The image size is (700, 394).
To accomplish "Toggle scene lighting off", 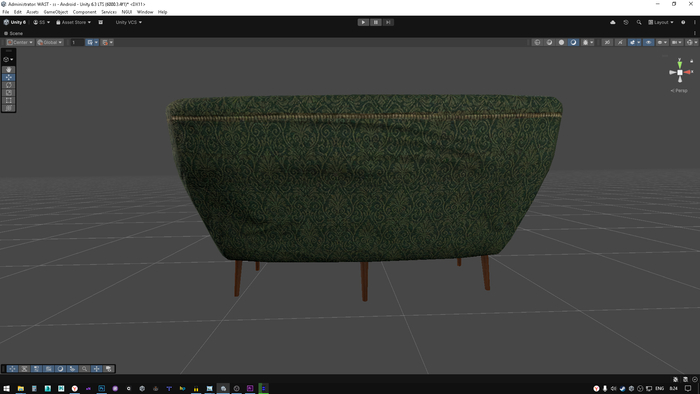I will [620, 42].
